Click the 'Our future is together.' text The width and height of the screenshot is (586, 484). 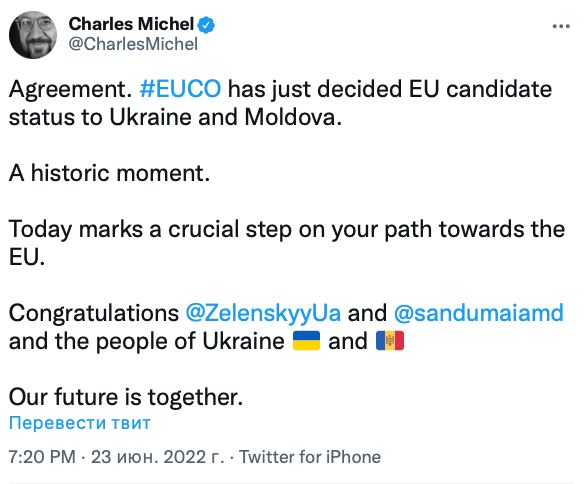tap(126, 397)
